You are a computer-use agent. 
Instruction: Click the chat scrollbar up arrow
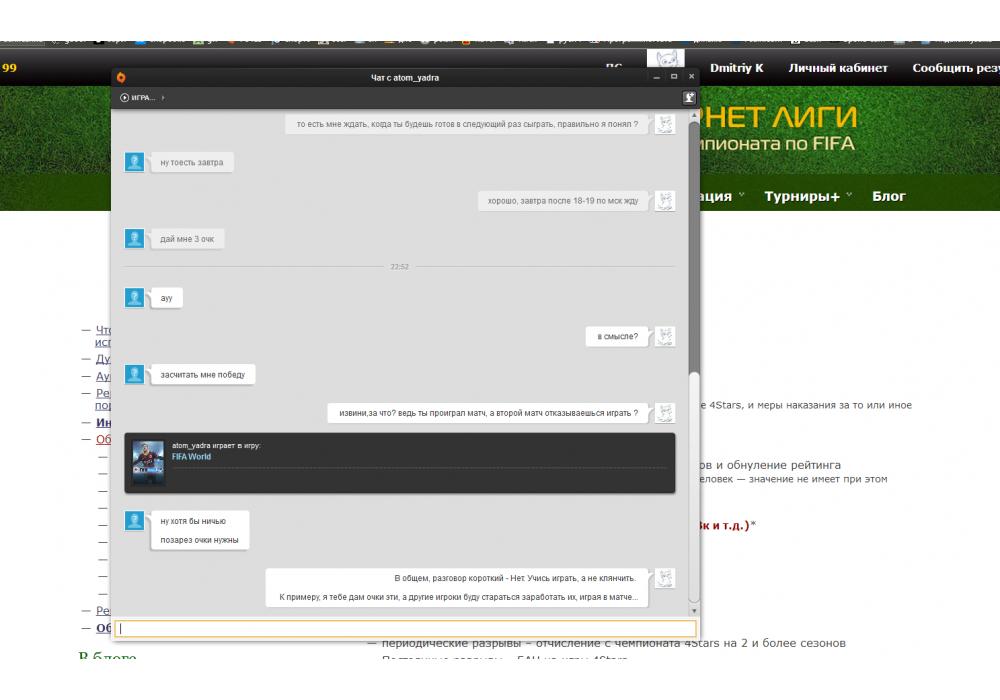click(694, 114)
